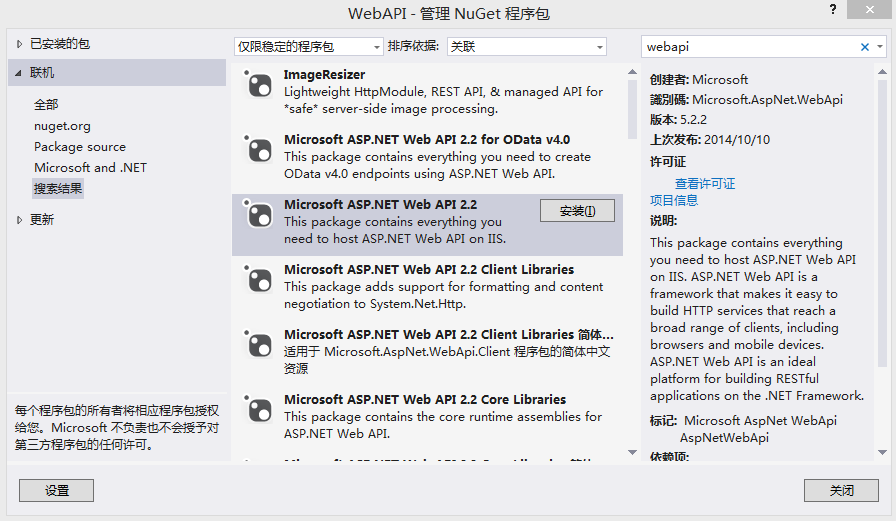Viewport: 896px width, 521px height.
Task: Open the 项目信息 link
Action: (x=674, y=201)
